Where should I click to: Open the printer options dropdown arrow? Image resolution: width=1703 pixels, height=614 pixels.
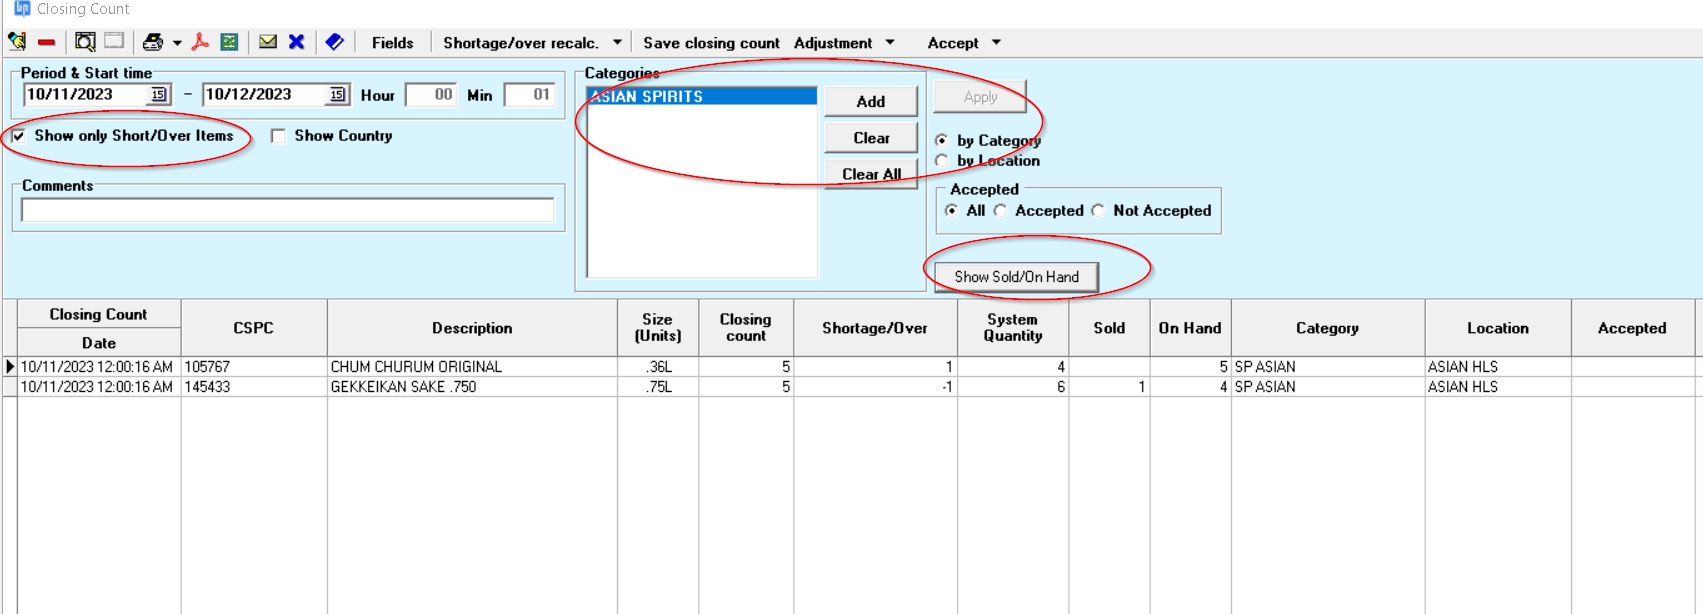(x=177, y=43)
